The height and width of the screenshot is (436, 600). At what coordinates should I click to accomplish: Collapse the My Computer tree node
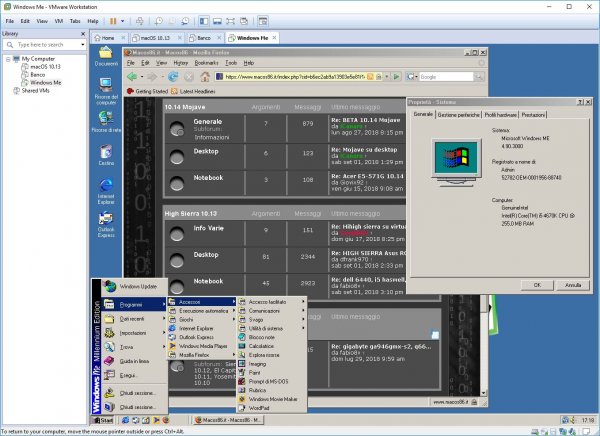(8, 59)
